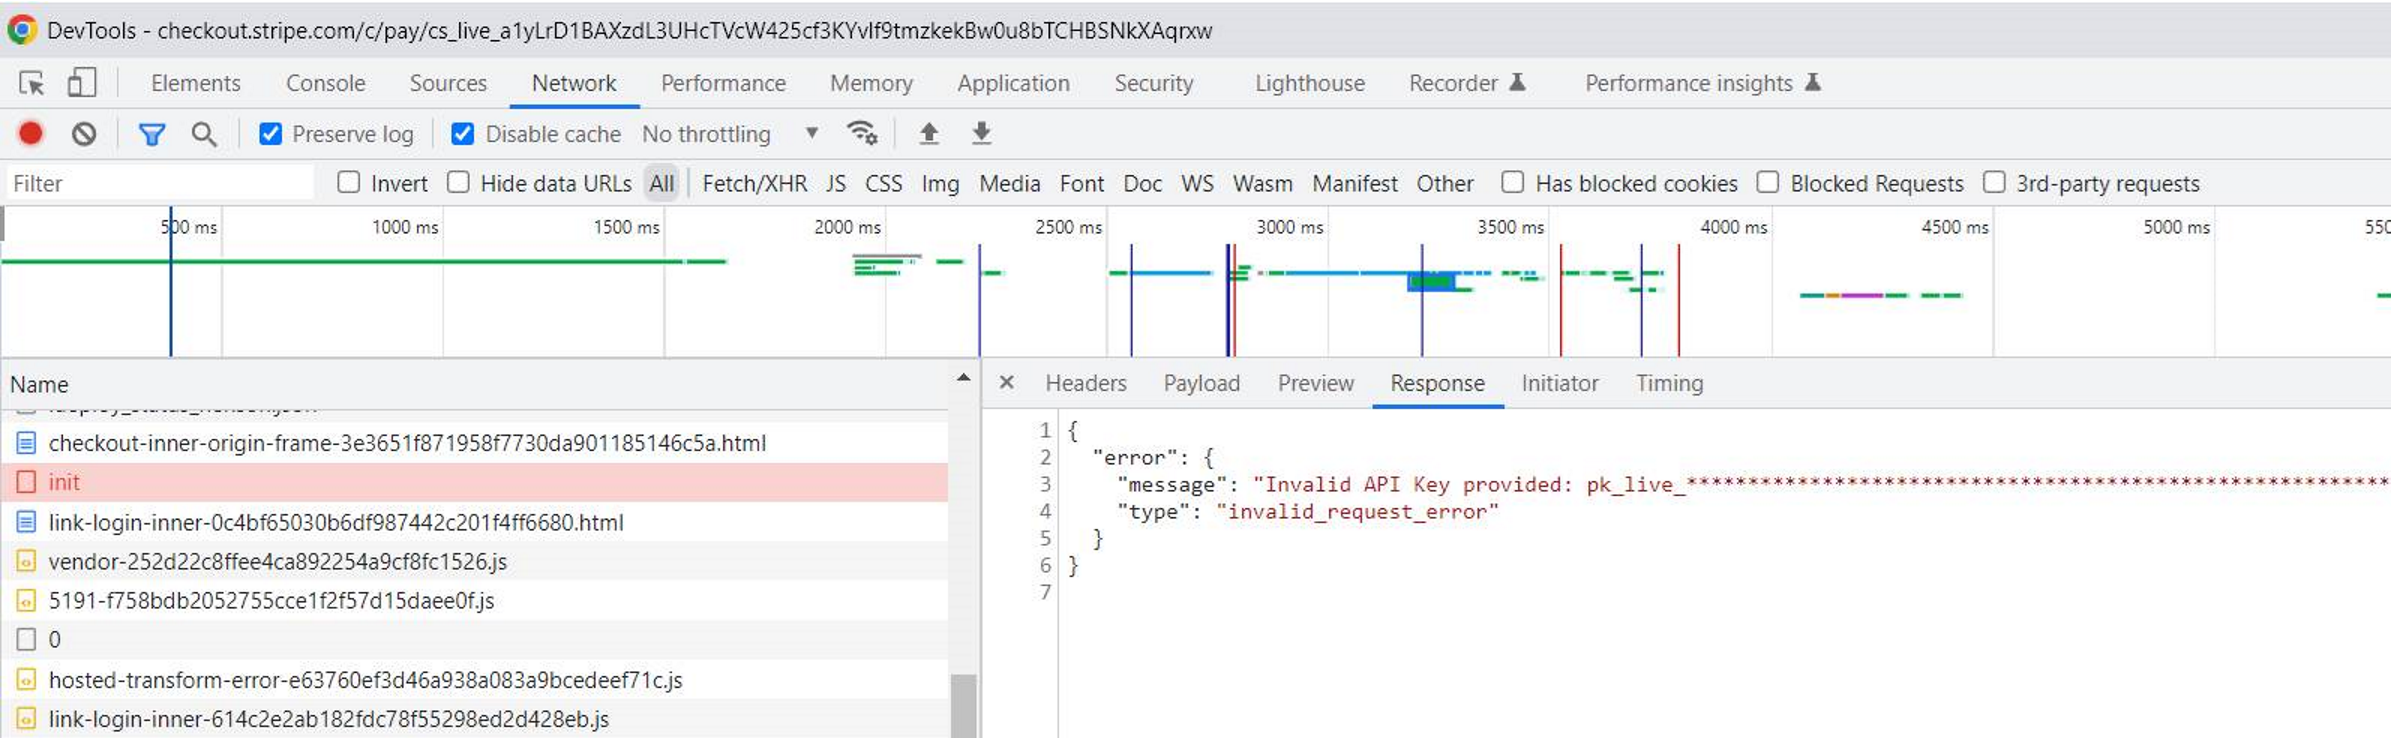This screenshot has width=2391, height=738.
Task: Select the Network tab
Action: pyautogui.click(x=574, y=83)
